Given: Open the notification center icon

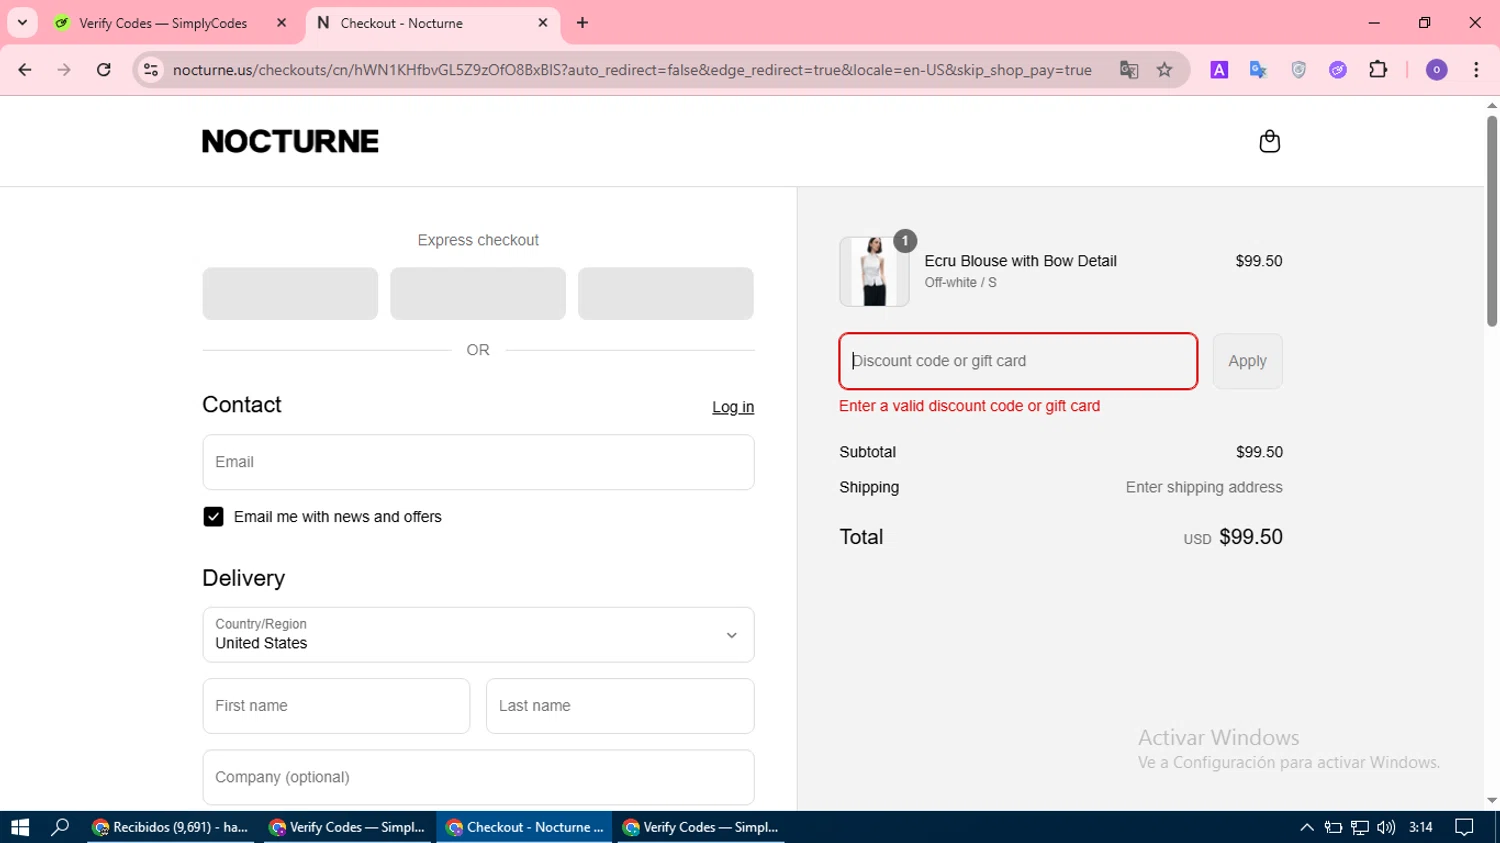Looking at the screenshot, I should coord(1464,827).
